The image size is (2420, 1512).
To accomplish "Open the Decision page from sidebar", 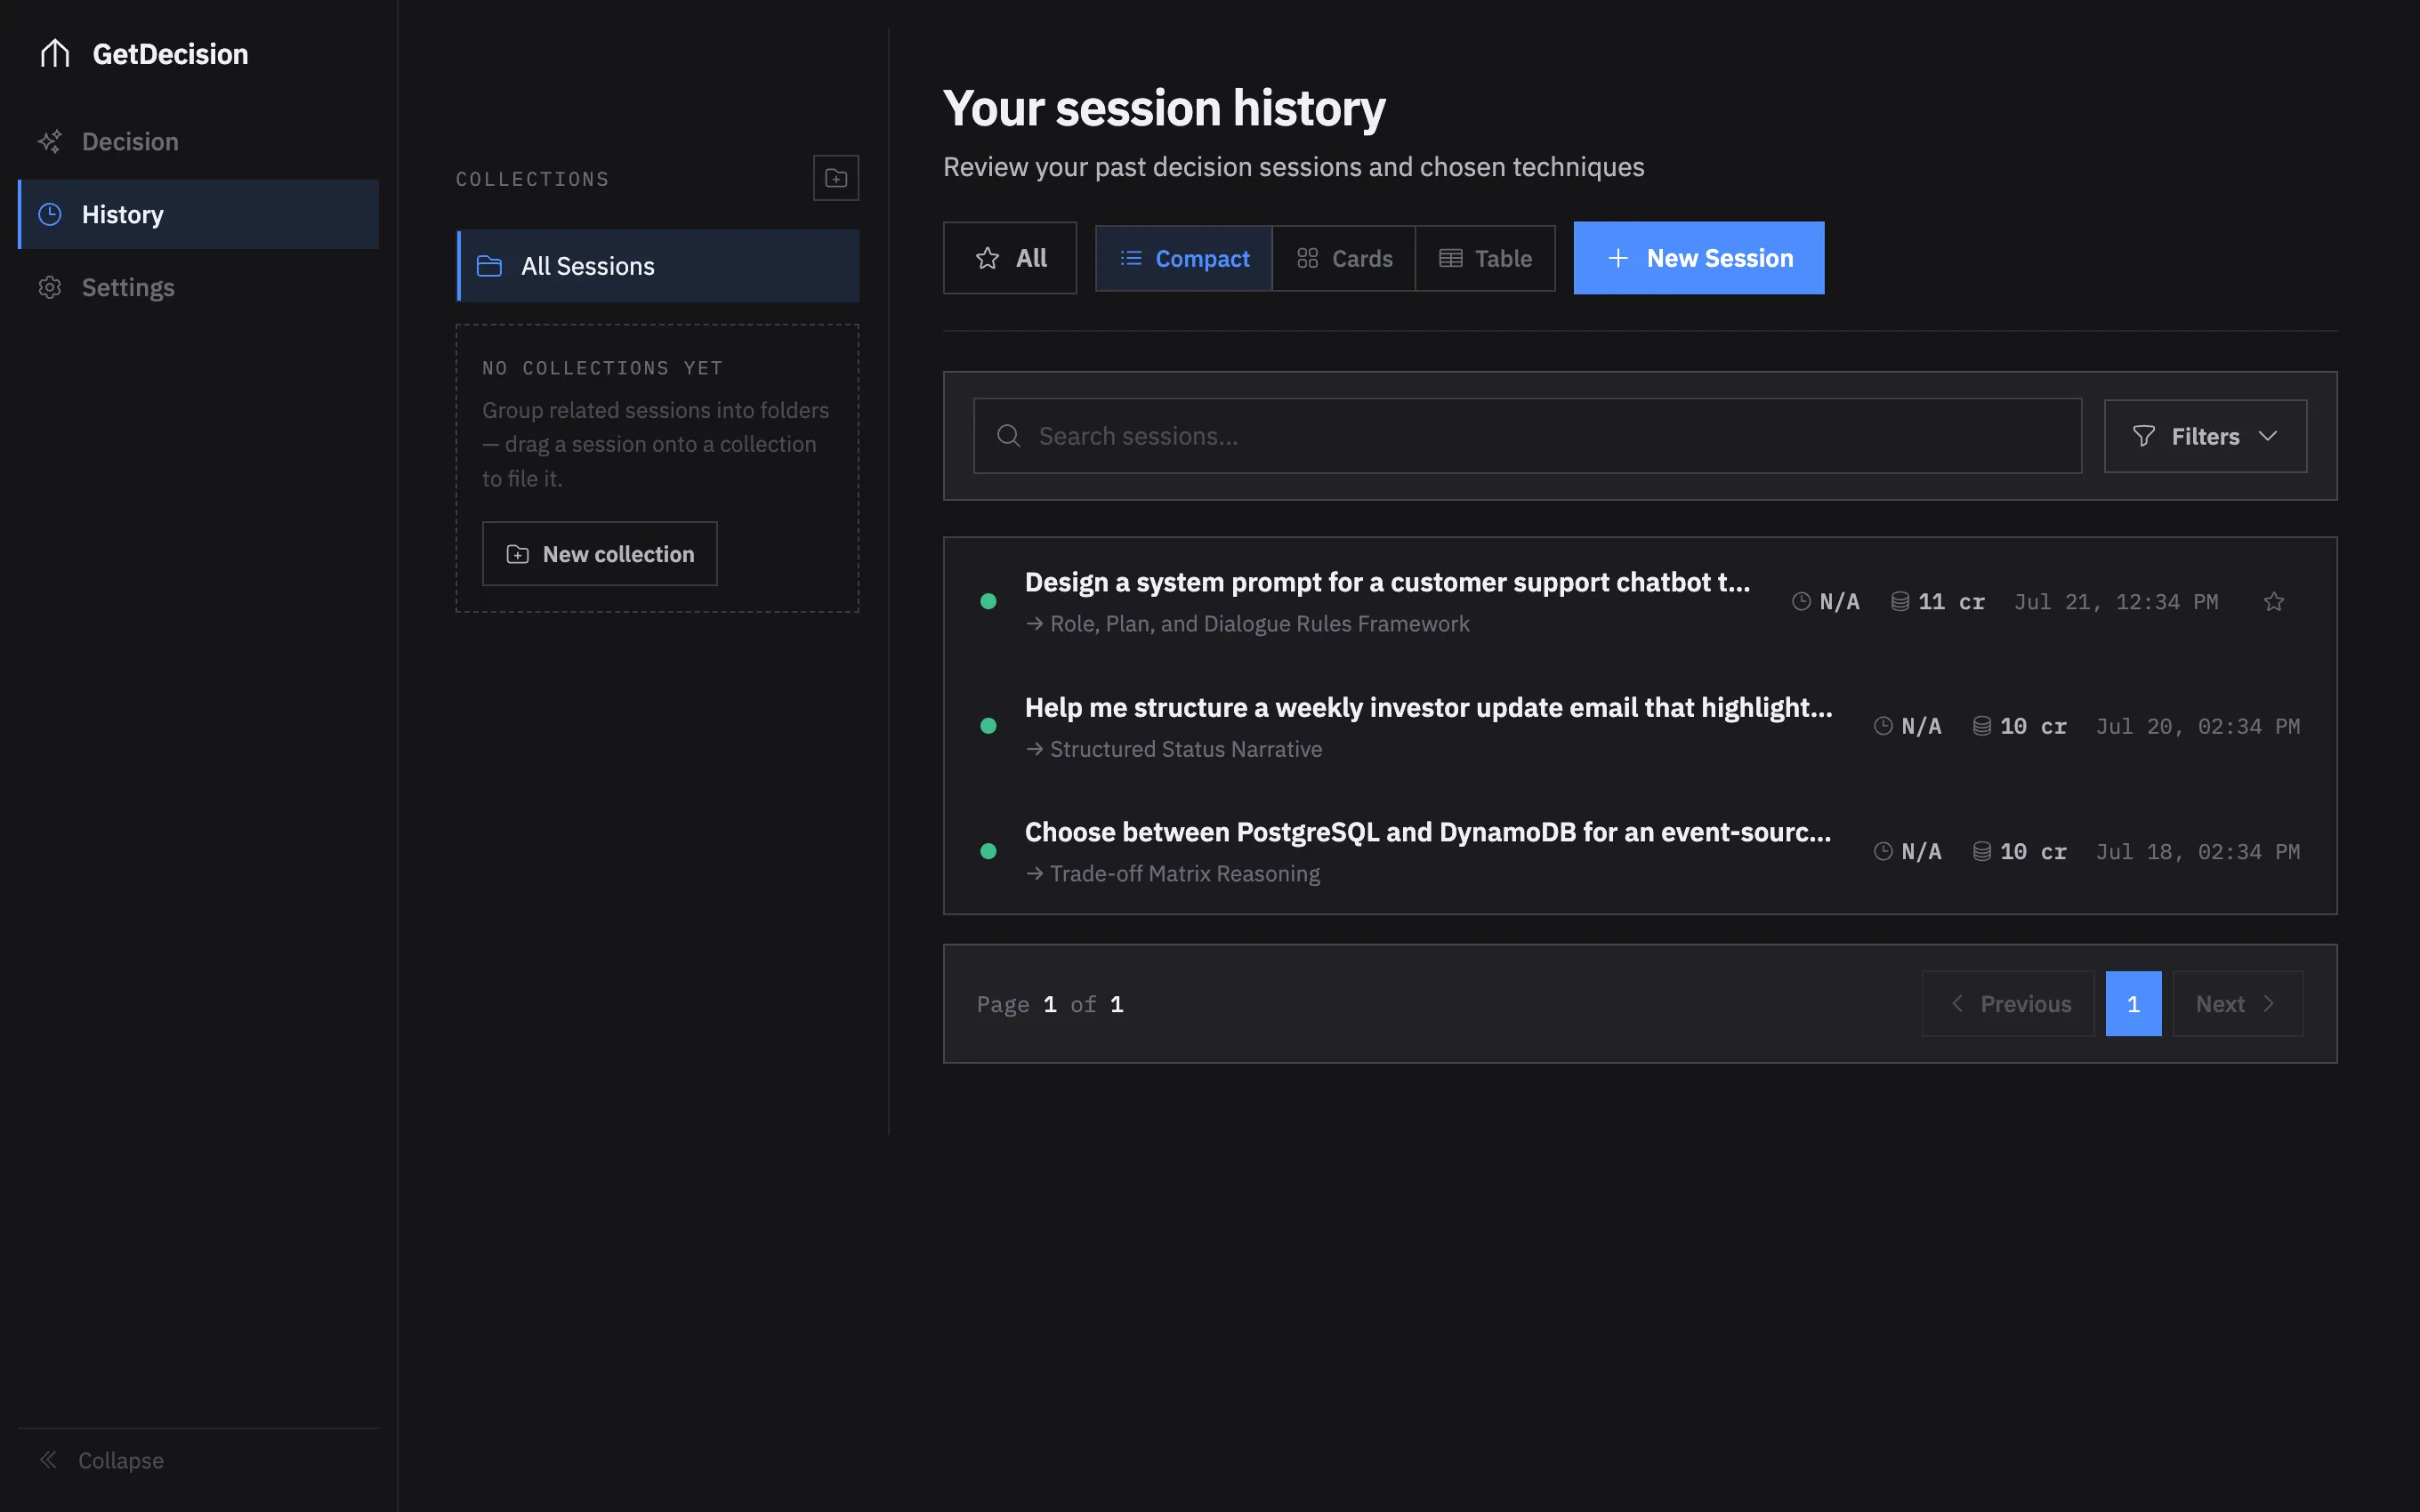I will pyautogui.click(x=198, y=141).
